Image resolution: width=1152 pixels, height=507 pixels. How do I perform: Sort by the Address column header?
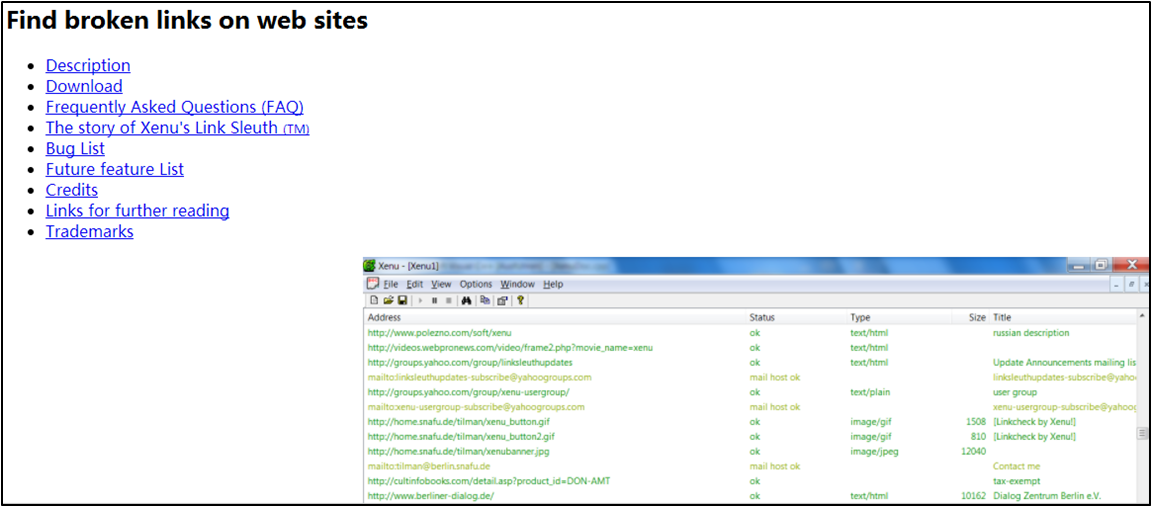(384, 317)
